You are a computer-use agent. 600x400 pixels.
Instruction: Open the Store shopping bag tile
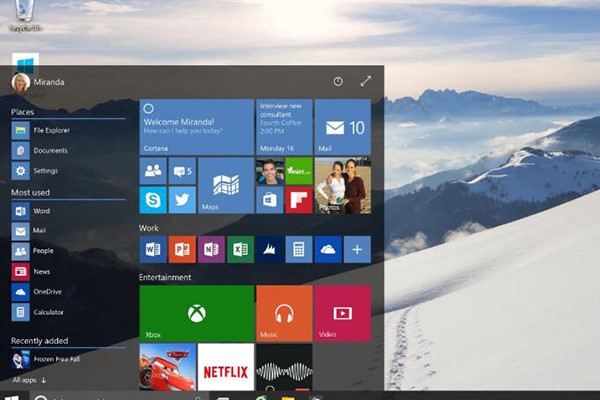point(270,200)
